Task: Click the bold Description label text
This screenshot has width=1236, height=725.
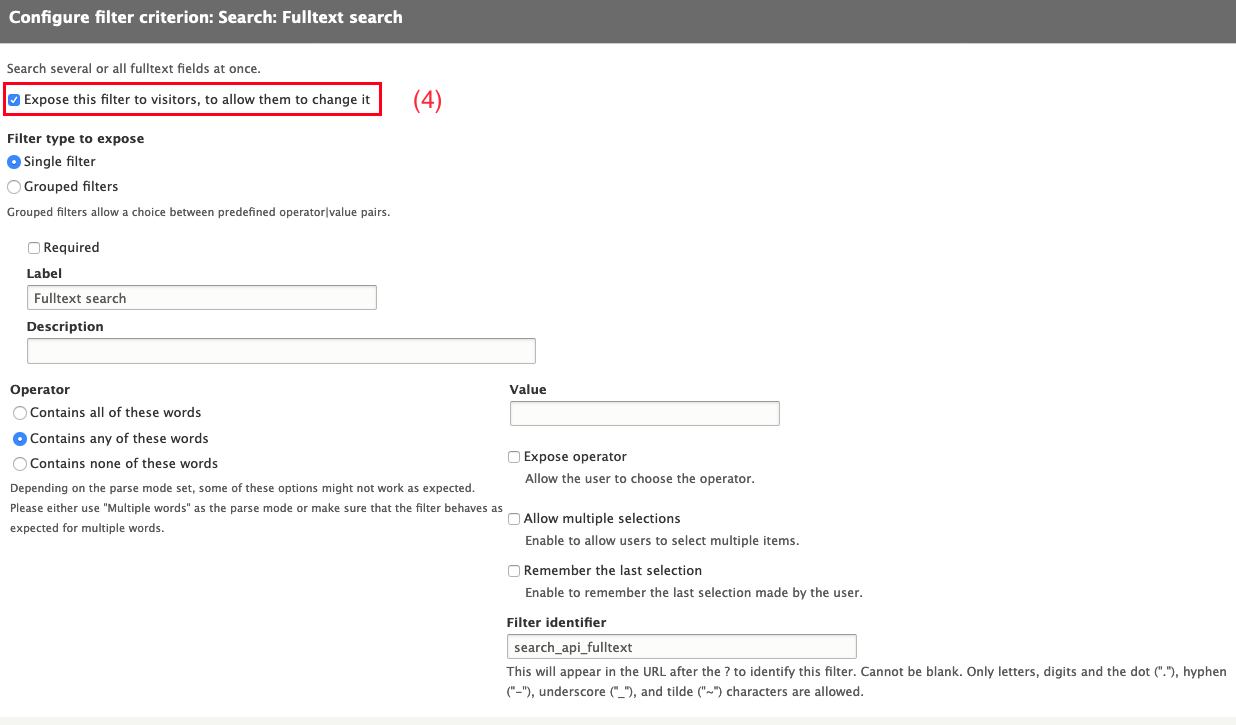Action: (65, 327)
